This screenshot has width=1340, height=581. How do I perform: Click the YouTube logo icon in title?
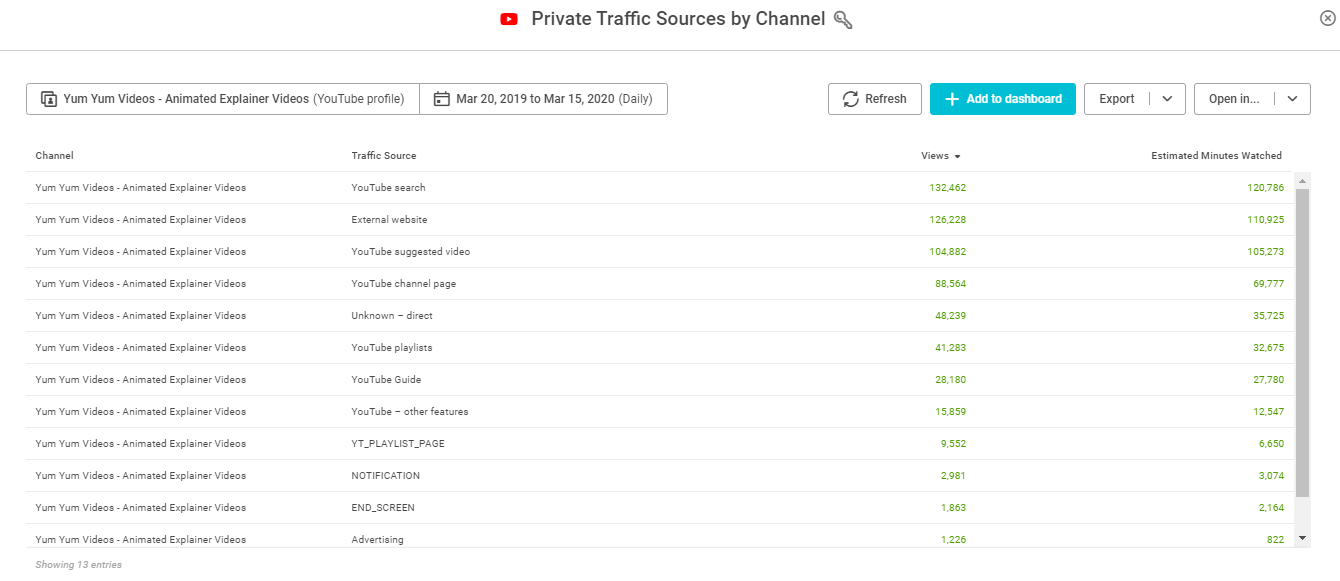[509, 19]
